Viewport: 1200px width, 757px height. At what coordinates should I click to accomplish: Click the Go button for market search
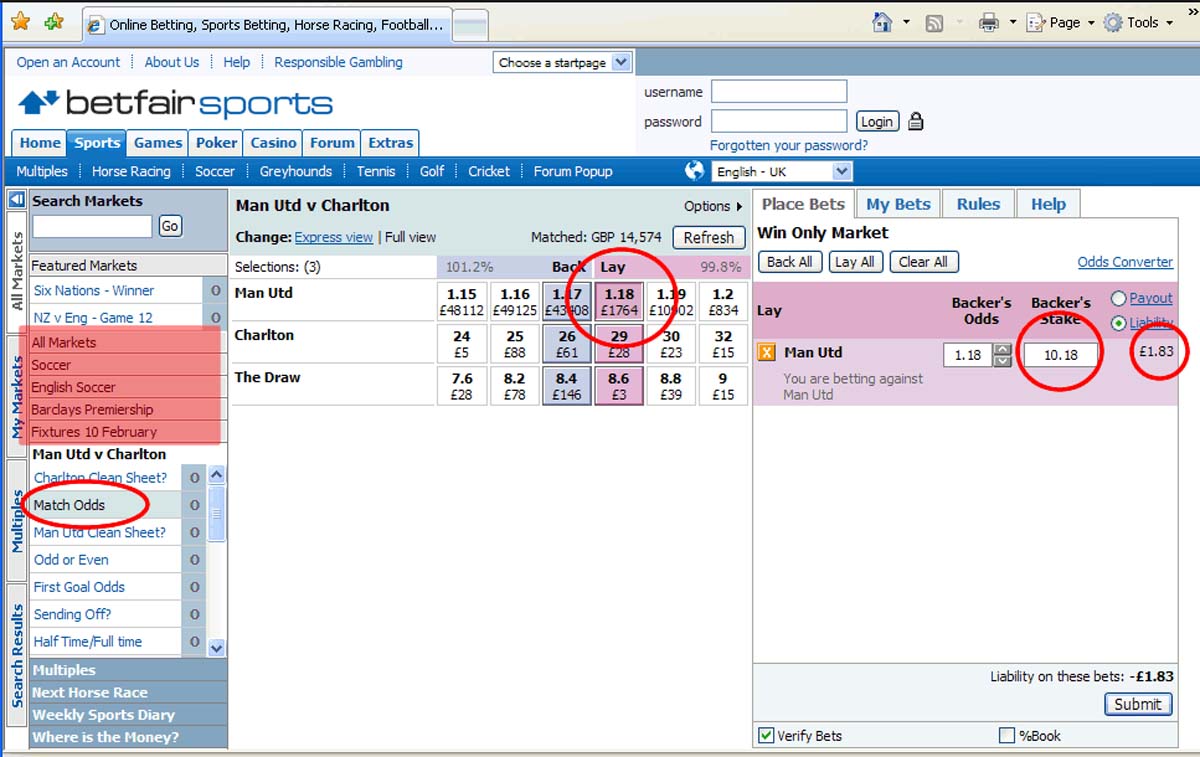click(x=170, y=226)
